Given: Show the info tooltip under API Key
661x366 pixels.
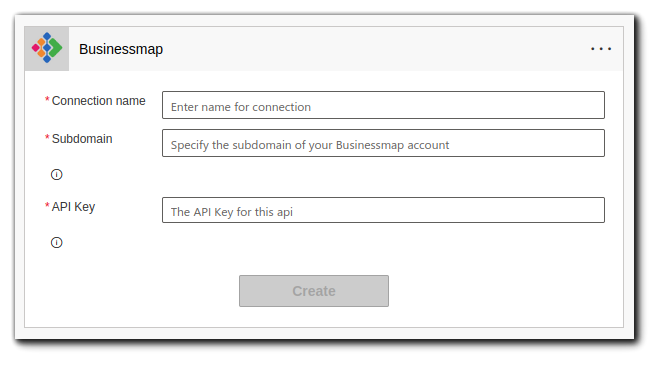Looking at the screenshot, I should (x=56, y=242).
